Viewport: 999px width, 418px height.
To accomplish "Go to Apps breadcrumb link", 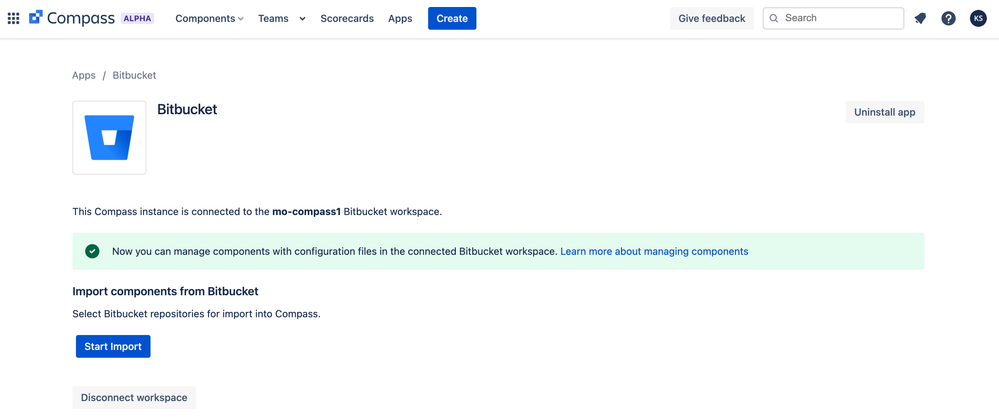I will [x=84, y=75].
